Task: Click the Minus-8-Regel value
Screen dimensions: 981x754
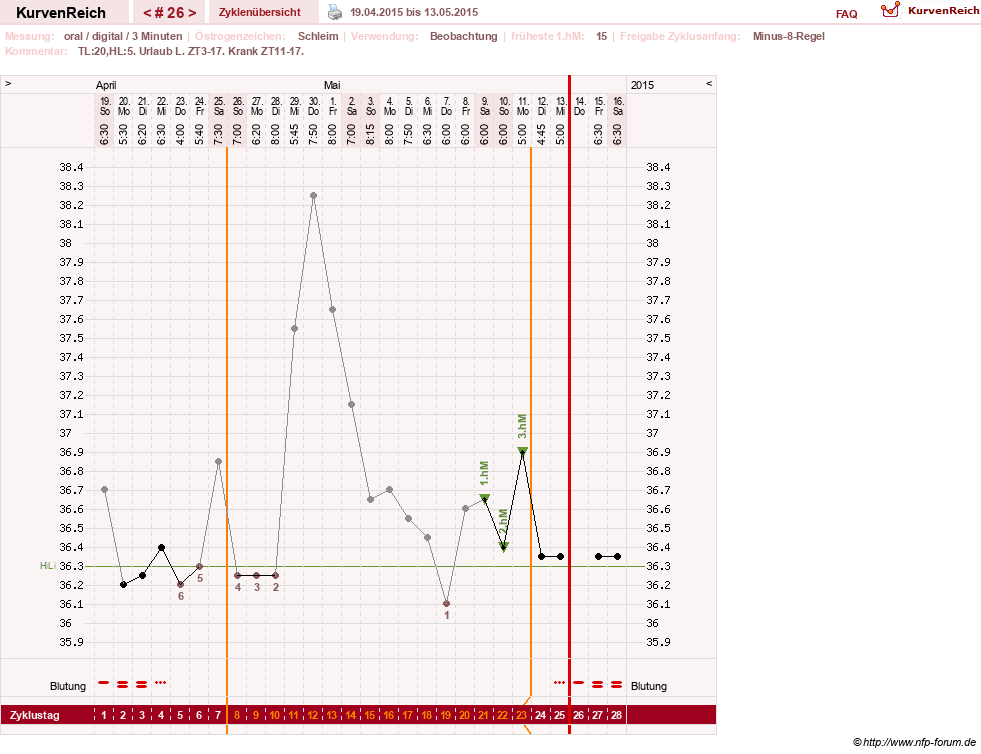Action: click(788, 36)
